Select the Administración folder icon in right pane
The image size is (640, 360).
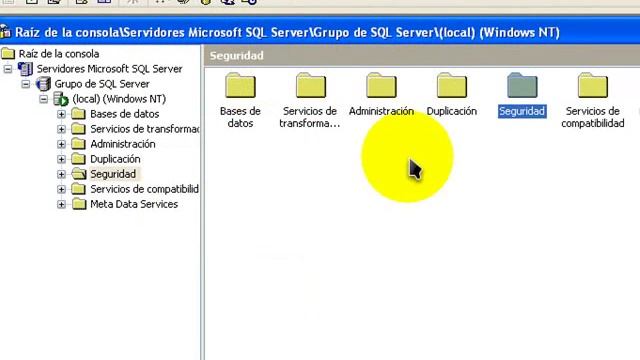(x=381, y=85)
